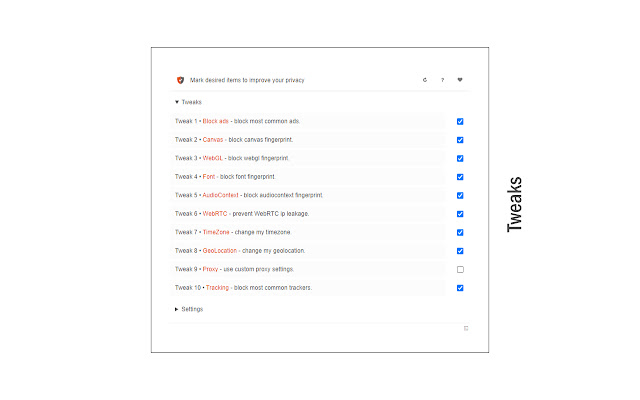Disable the GeoLocation tweak checkbox
Viewport: 640px width, 400px height.
[460, 251]
